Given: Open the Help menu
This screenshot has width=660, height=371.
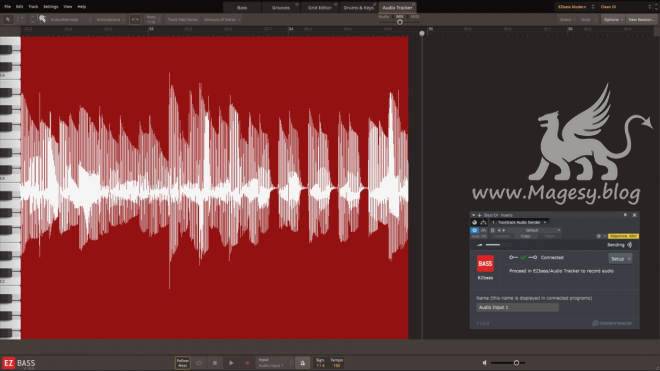Looking at the screenshot, I should [x=82, y=7].
